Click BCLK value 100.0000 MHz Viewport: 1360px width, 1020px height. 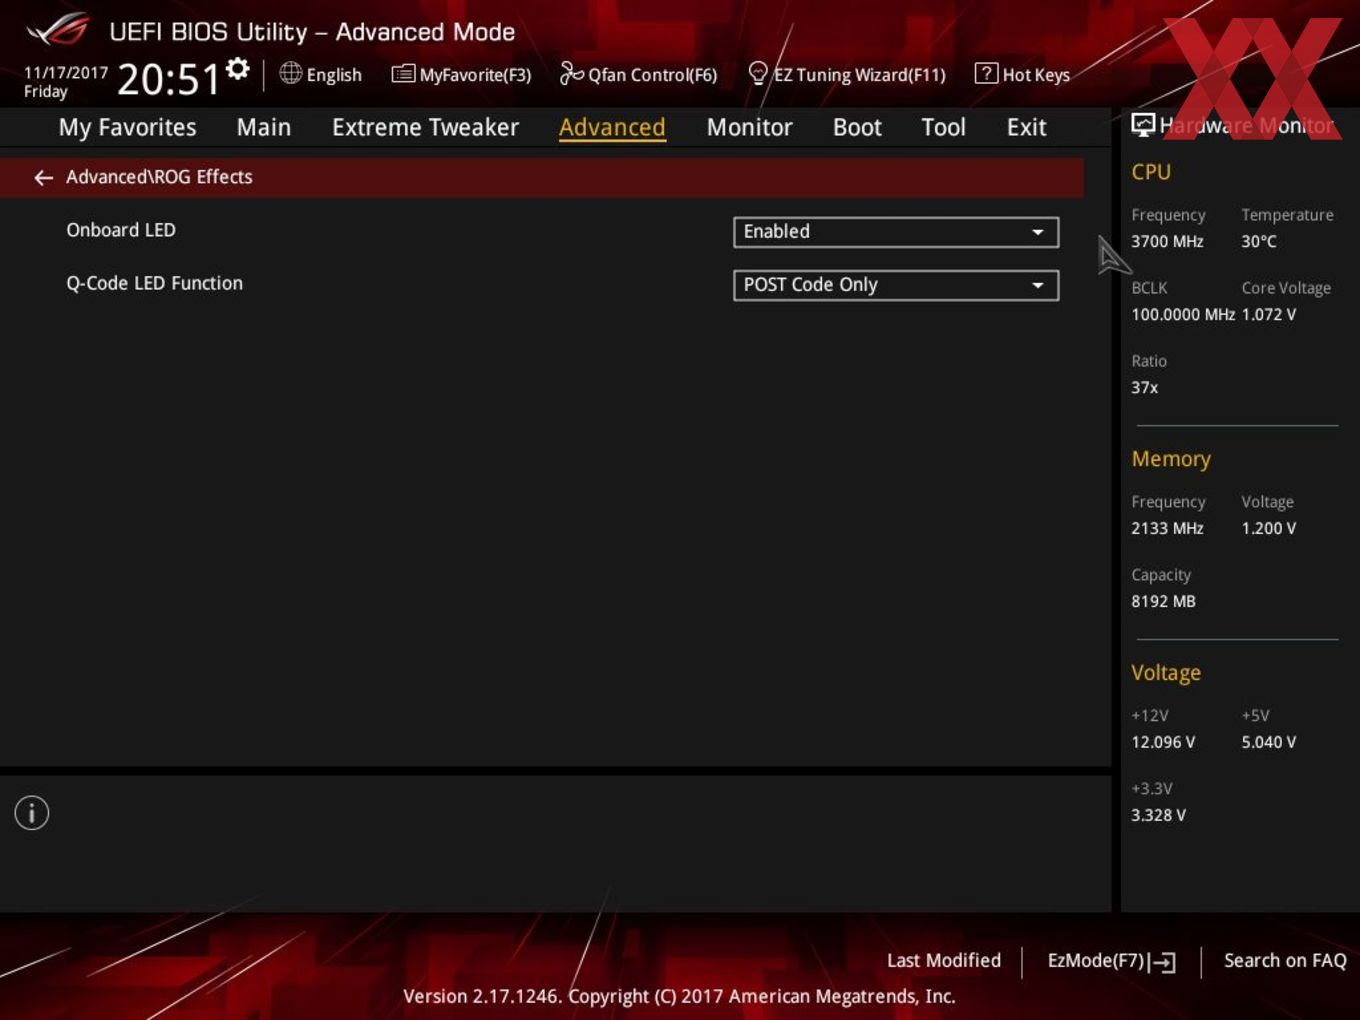click(1183, 314)
